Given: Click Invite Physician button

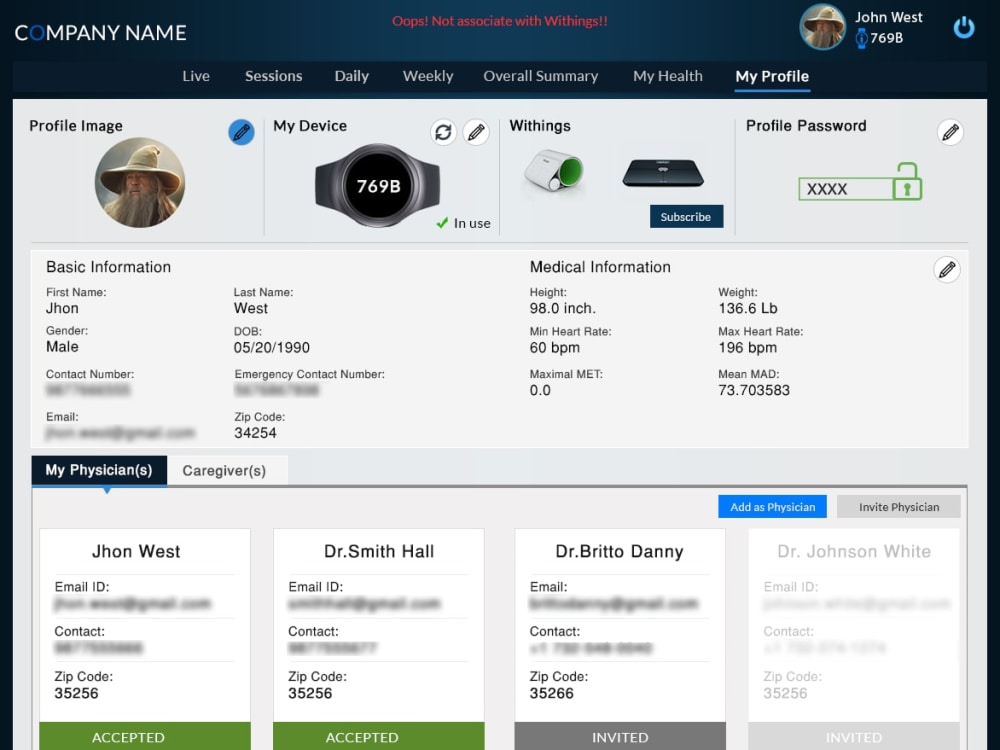Looking at the screenshot, I should click(x=899, y=507).
